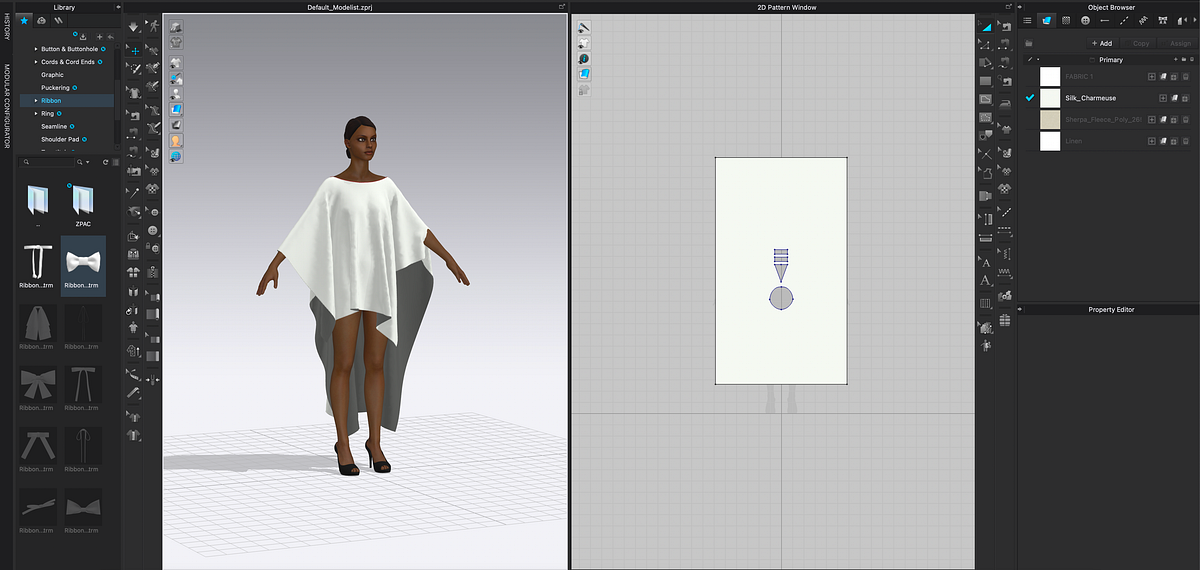
Task: Click the Library search input field
Action: point(46,162)
